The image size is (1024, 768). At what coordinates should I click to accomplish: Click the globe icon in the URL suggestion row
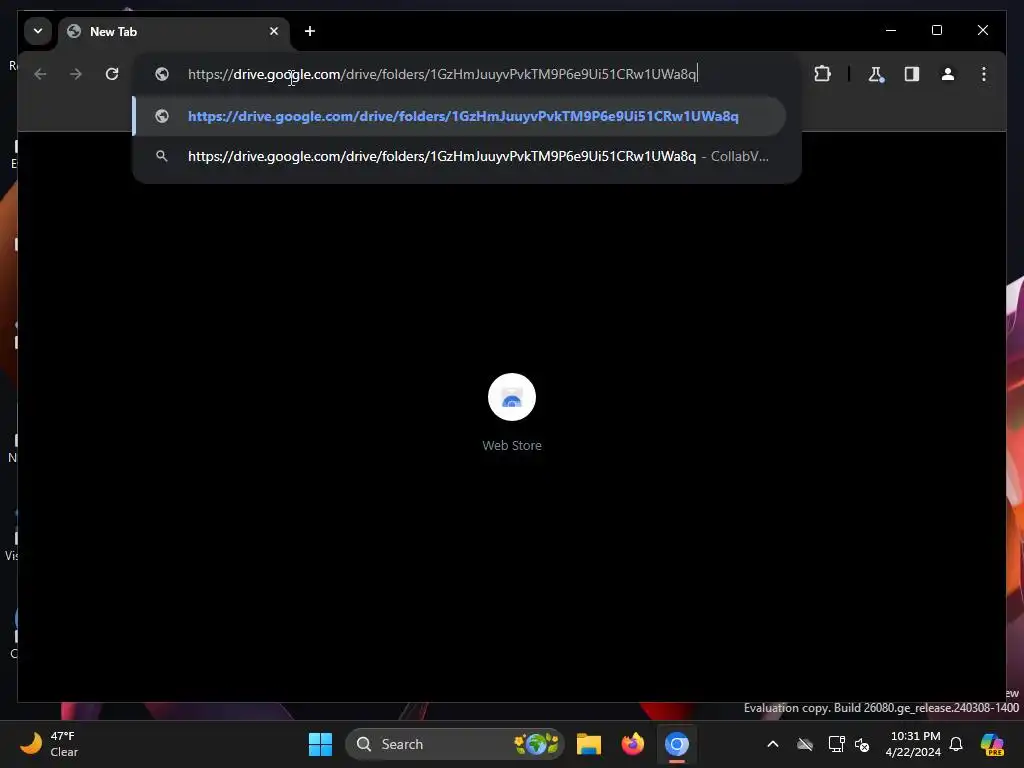[x=162, y=116]
